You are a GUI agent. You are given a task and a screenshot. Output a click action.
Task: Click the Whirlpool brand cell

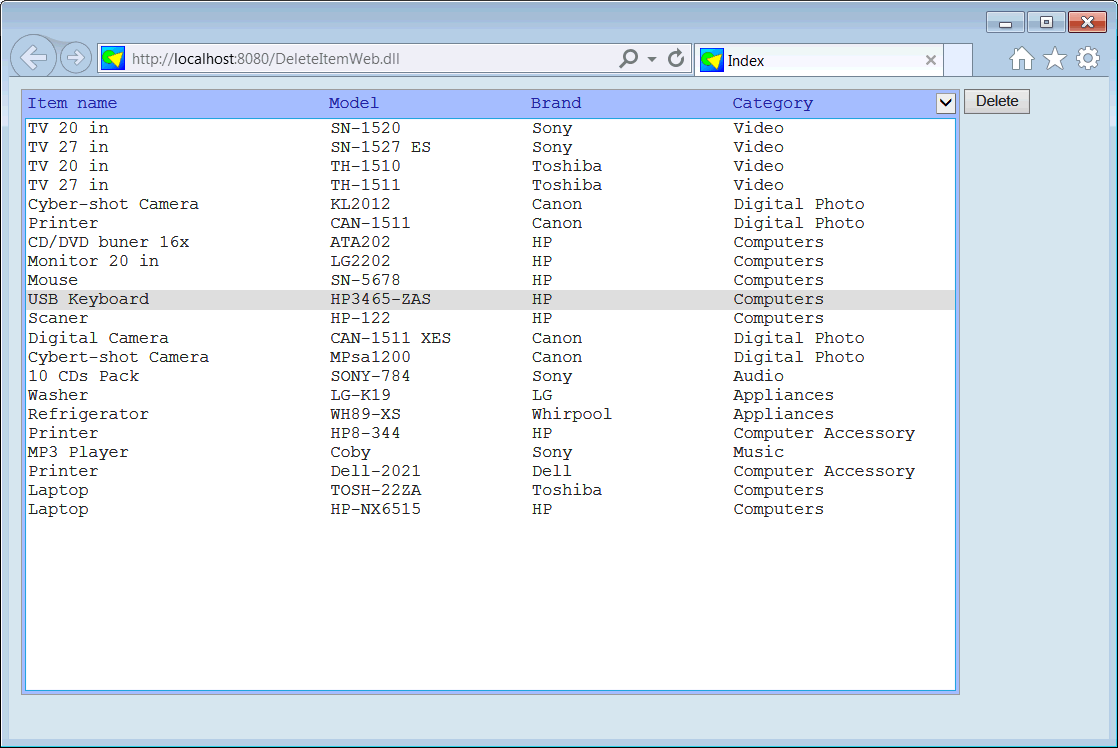[x=572, y=414]
